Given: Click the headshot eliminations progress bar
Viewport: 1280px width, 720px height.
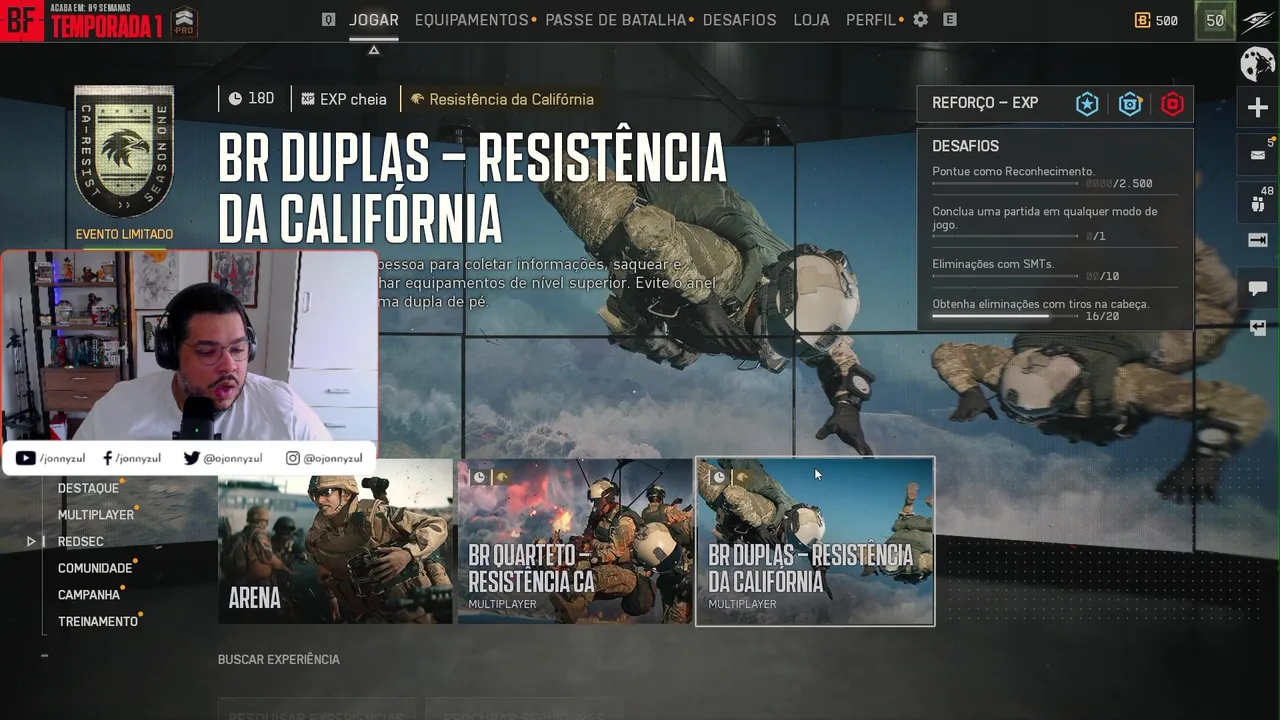Looking at the screenshot, I should click(1005, 316).
